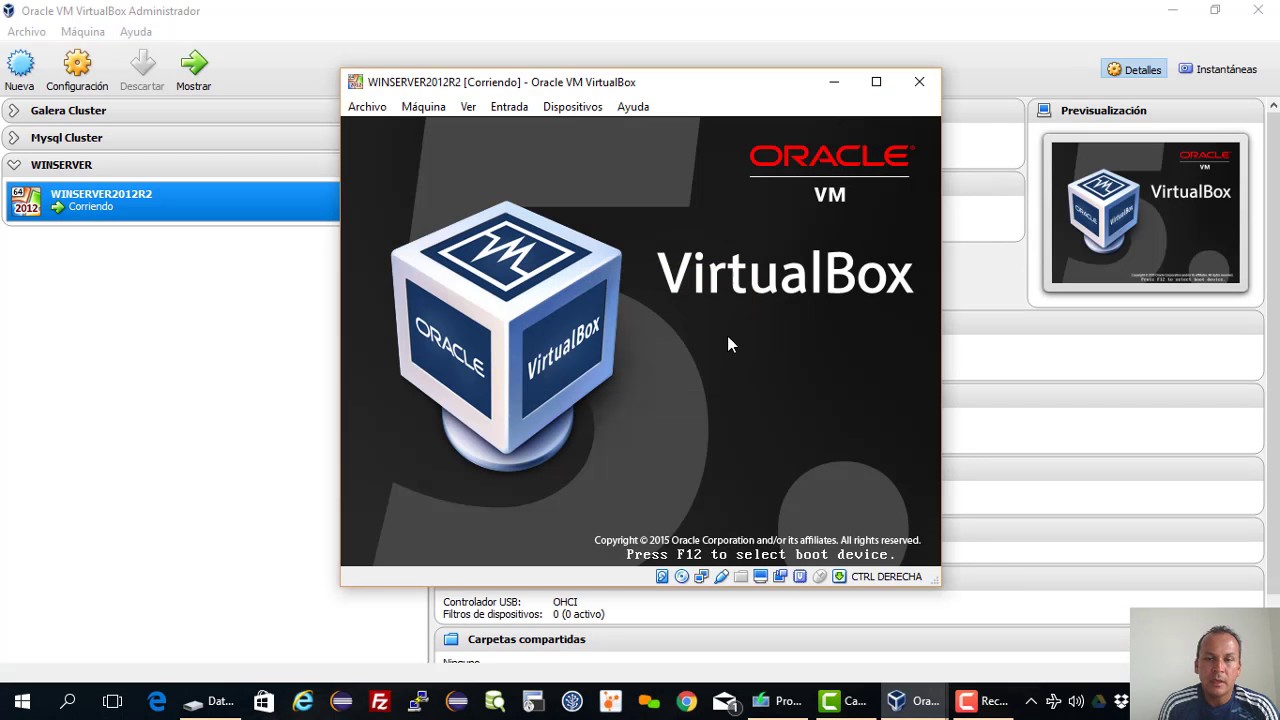This screenshot has height=720, width=1280.
Task: Open Ver menu in VM window
Action: point(468,106)
